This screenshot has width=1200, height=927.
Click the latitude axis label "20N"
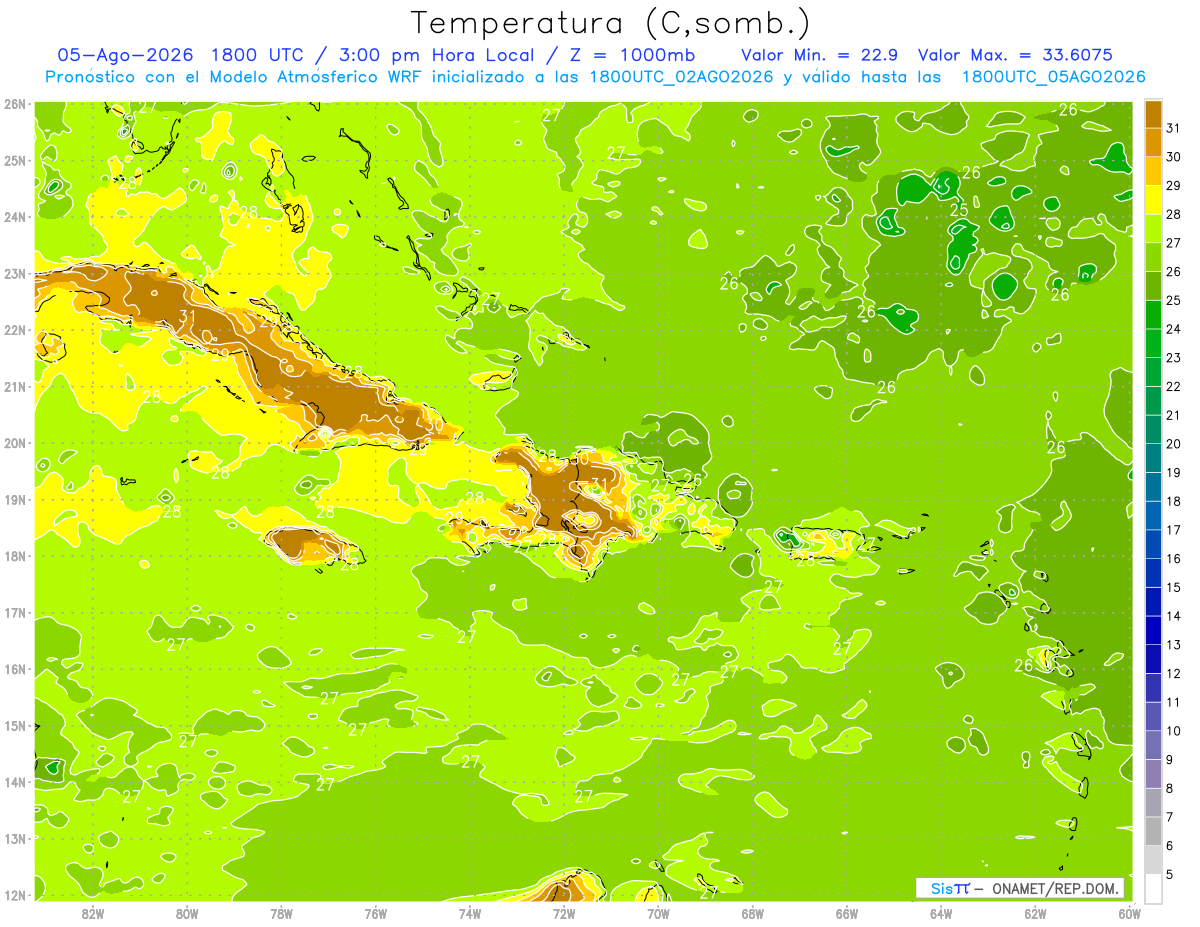pyautogui.click(x=15, y=443)
